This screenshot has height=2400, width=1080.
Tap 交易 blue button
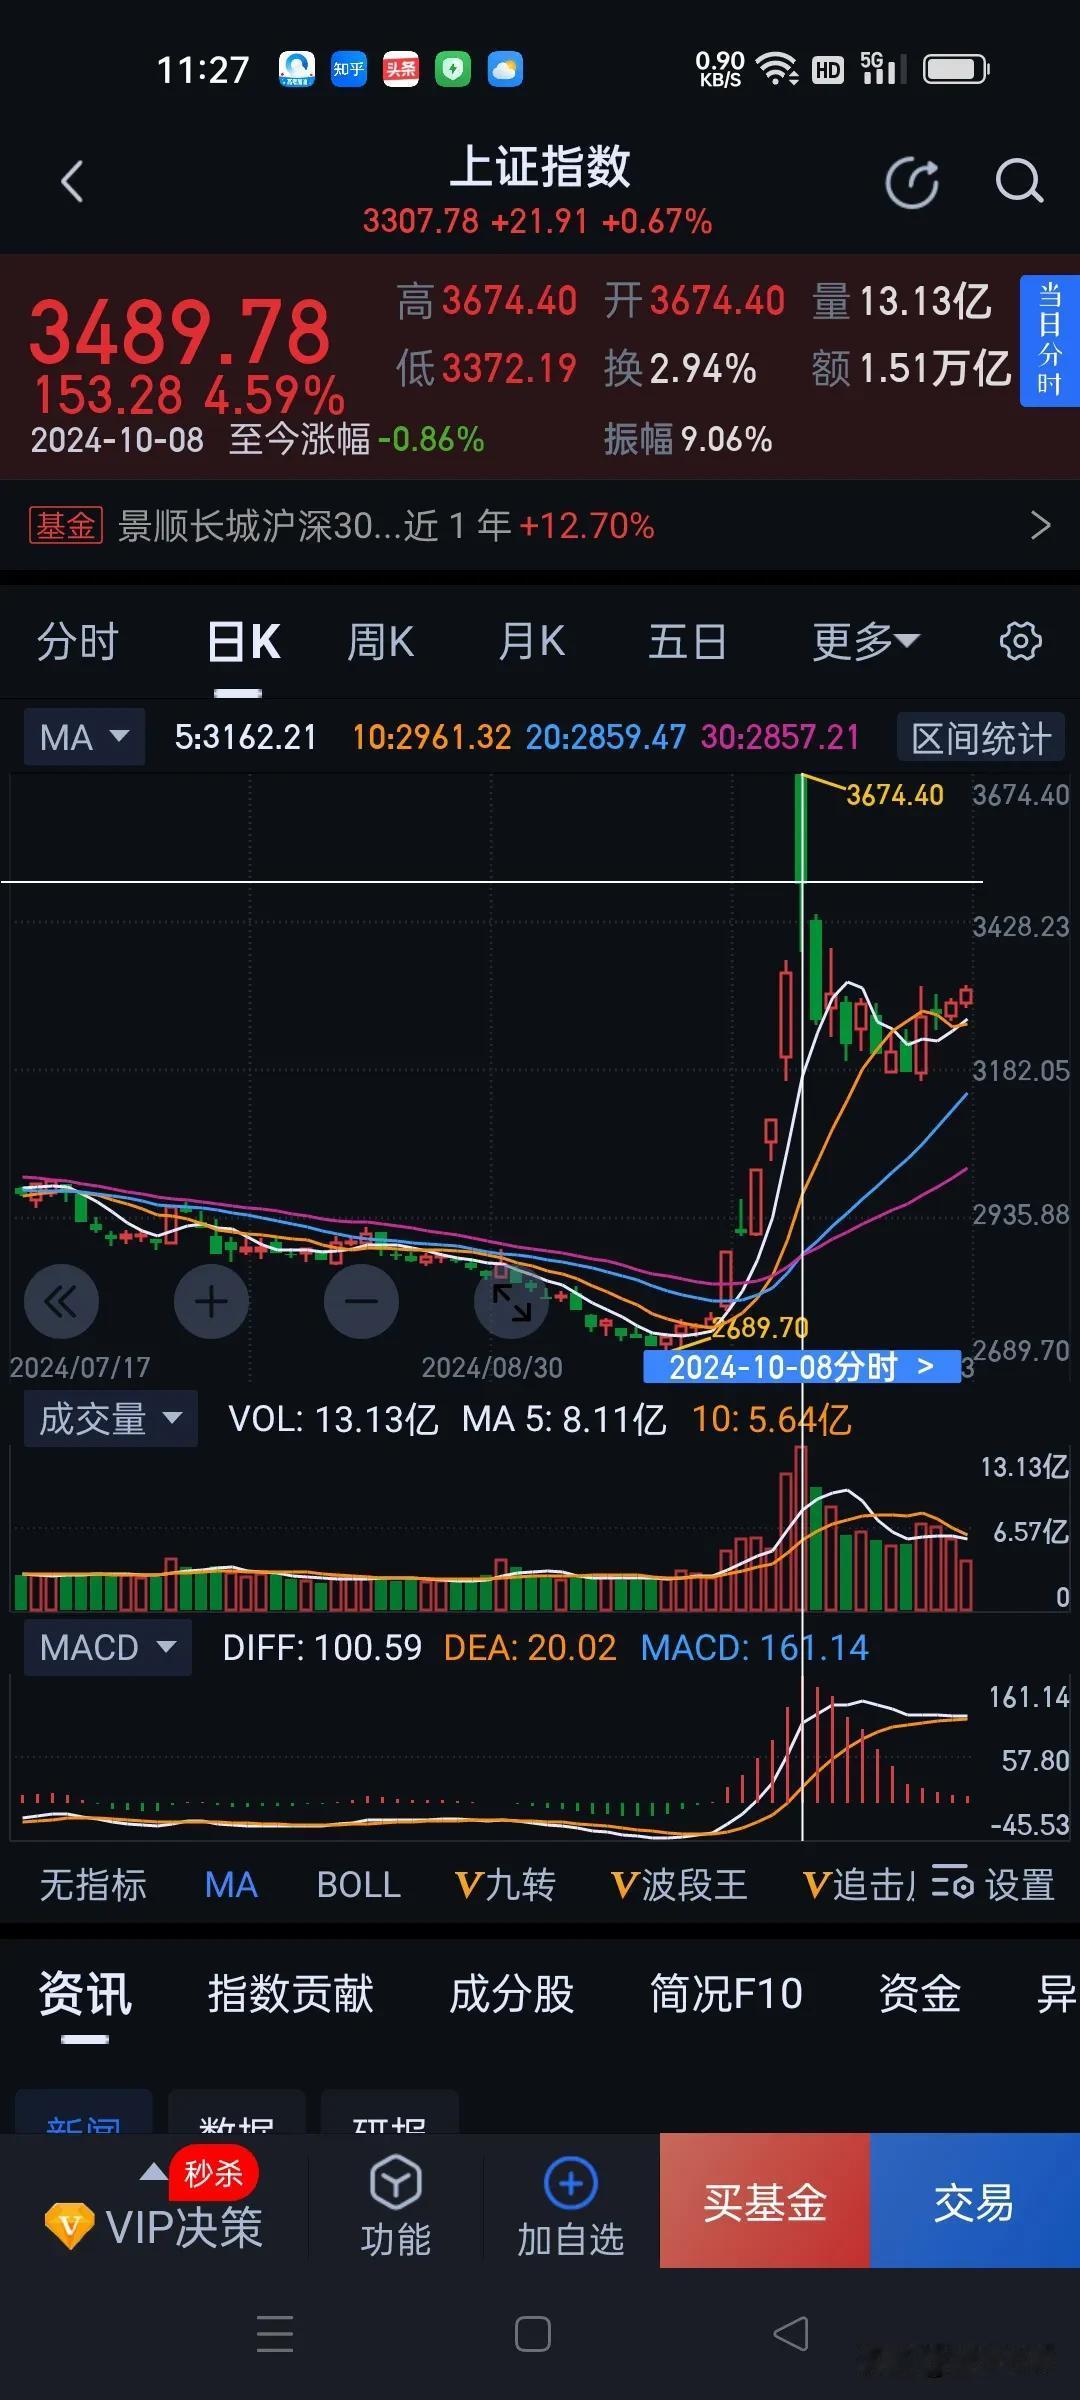coord(975,2201)
